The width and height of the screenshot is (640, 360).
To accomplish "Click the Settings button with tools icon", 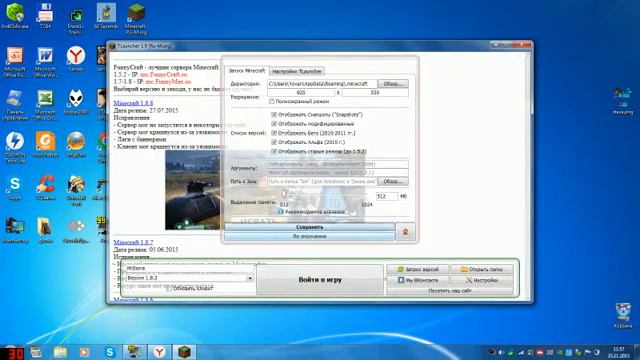I will click(482, 280).
